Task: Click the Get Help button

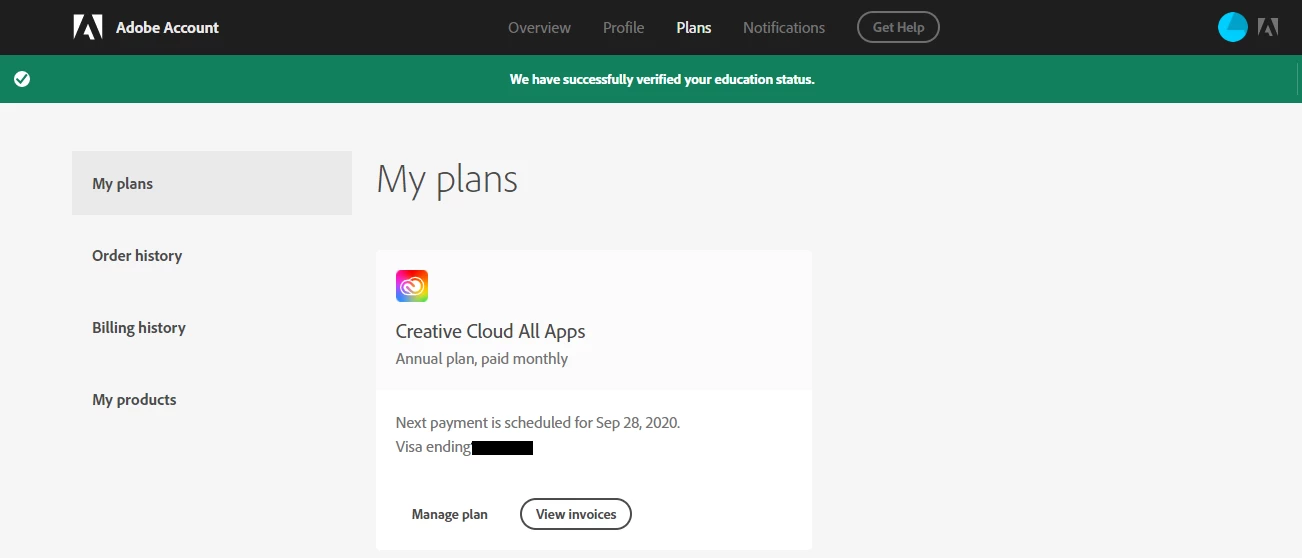Action: pyautogui.click(x=898, y=27)
